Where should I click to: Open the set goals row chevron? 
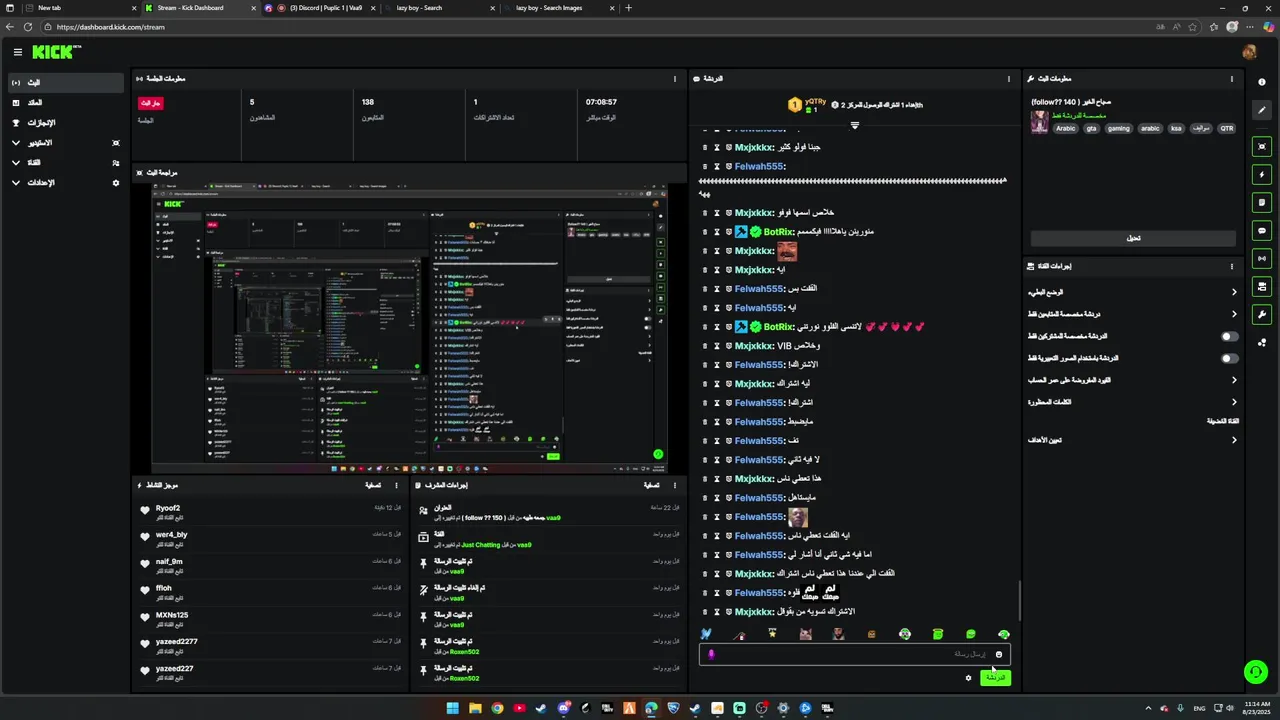1234,440
